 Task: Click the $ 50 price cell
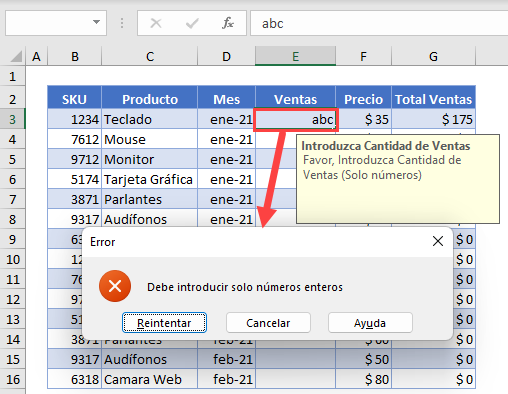tap(363, 359)
